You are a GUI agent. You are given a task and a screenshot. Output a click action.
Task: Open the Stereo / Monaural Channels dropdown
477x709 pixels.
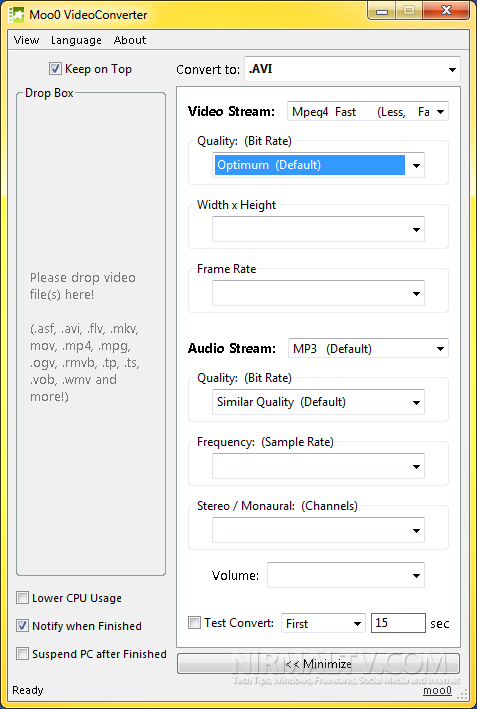318,530
